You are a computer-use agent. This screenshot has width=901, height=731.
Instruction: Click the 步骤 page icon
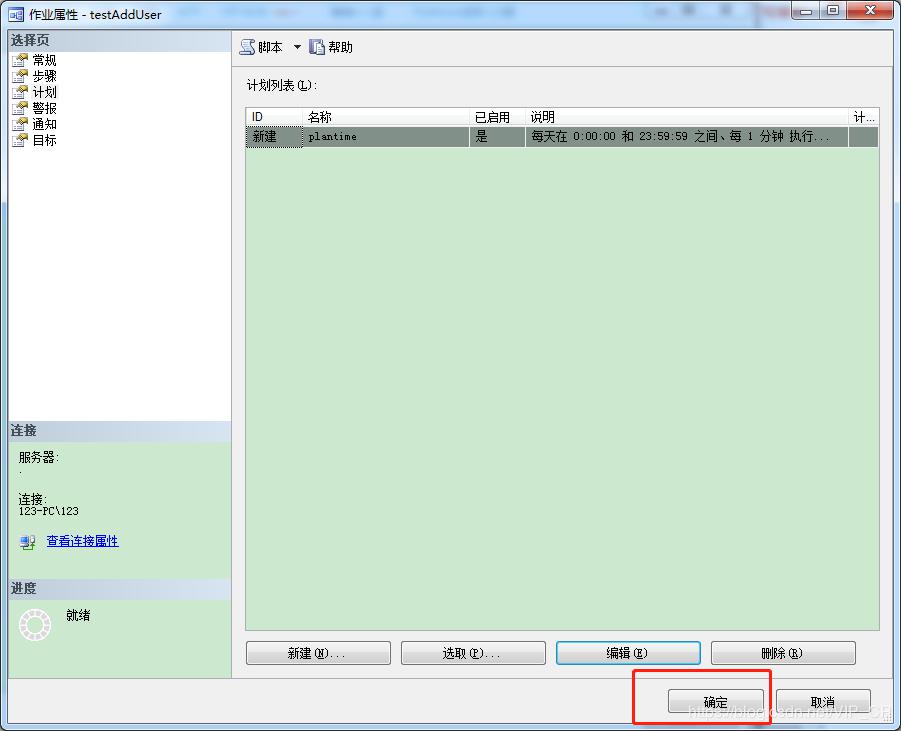tap(20, 76)
